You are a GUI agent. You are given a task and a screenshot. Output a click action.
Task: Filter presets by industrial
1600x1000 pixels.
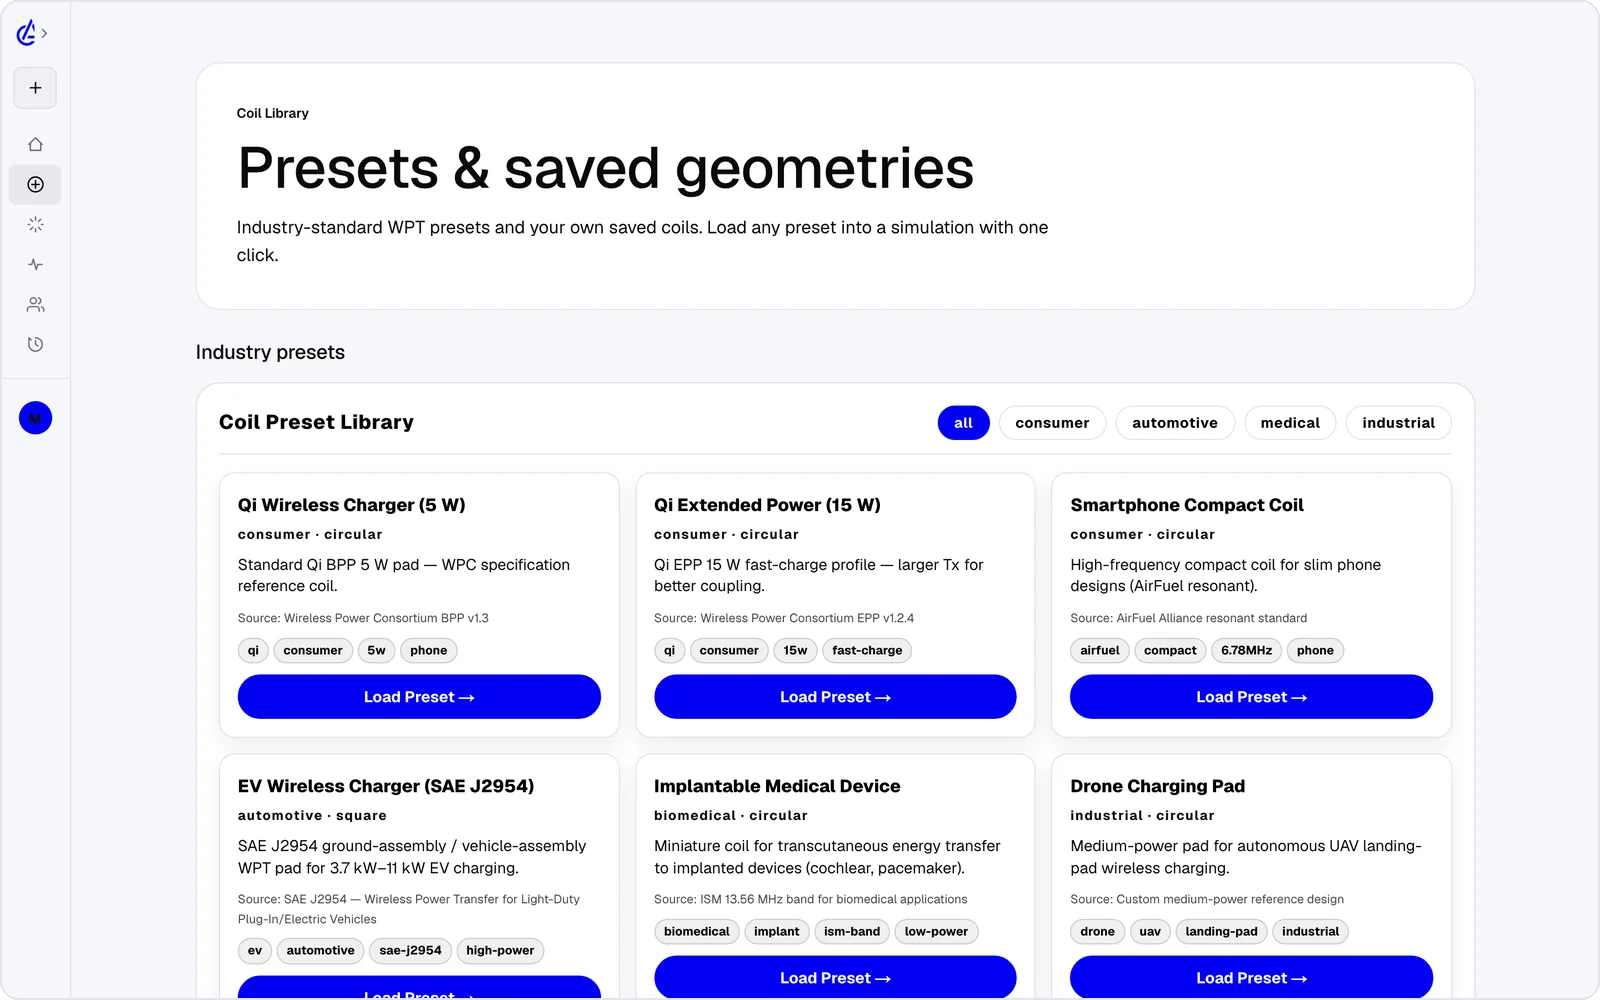click(x=1398, y=423)
